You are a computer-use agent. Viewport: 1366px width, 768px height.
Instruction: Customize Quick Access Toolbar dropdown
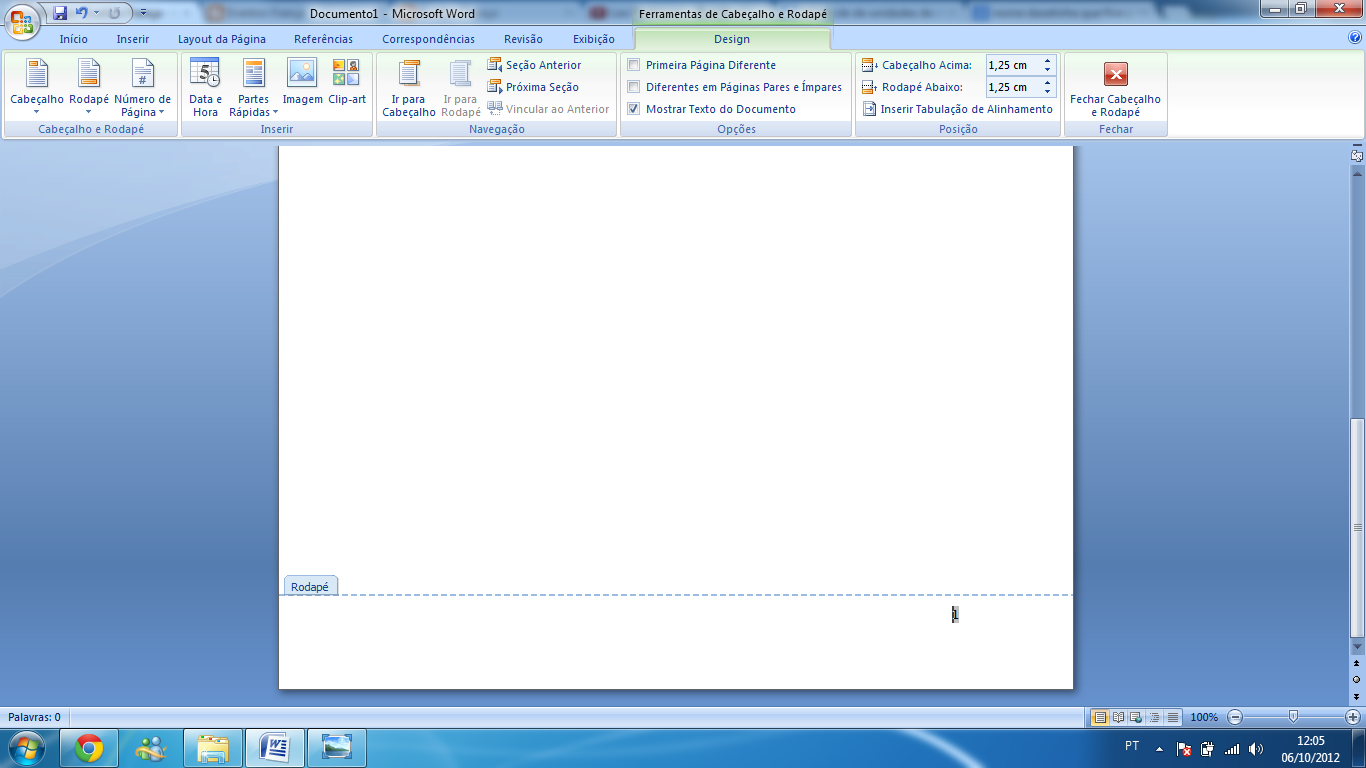143,13
